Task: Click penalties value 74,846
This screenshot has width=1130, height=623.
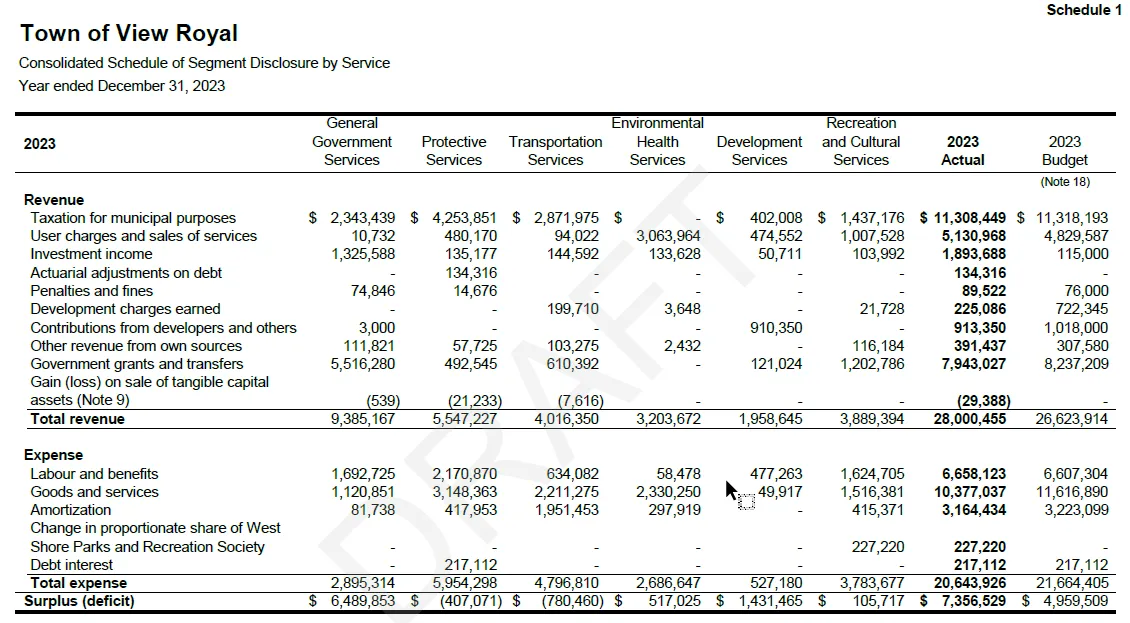Action: (373, 291)
